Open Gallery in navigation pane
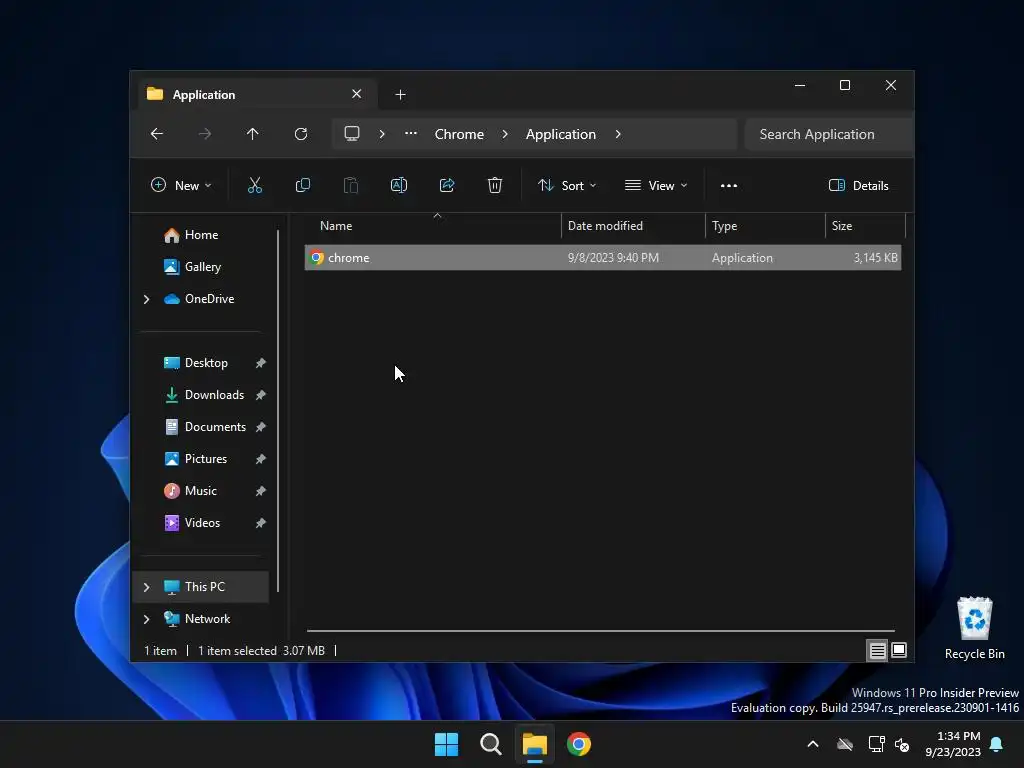1024x768 pixels. click(x=202, y=267)
